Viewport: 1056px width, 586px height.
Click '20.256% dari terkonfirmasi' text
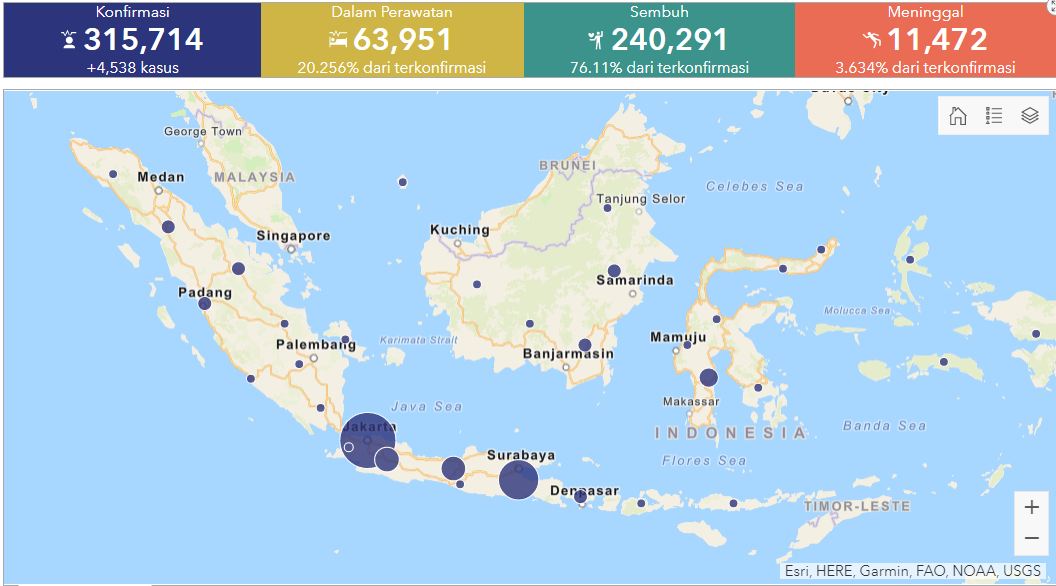(392, 67)
